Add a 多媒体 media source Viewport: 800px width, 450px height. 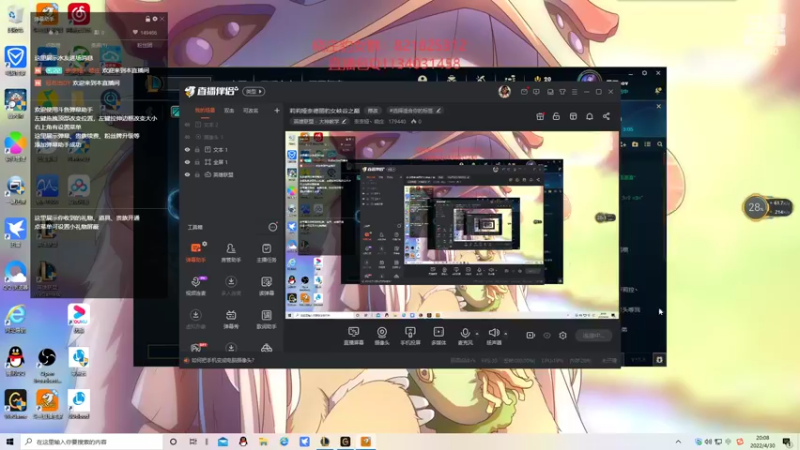[438, 336]
